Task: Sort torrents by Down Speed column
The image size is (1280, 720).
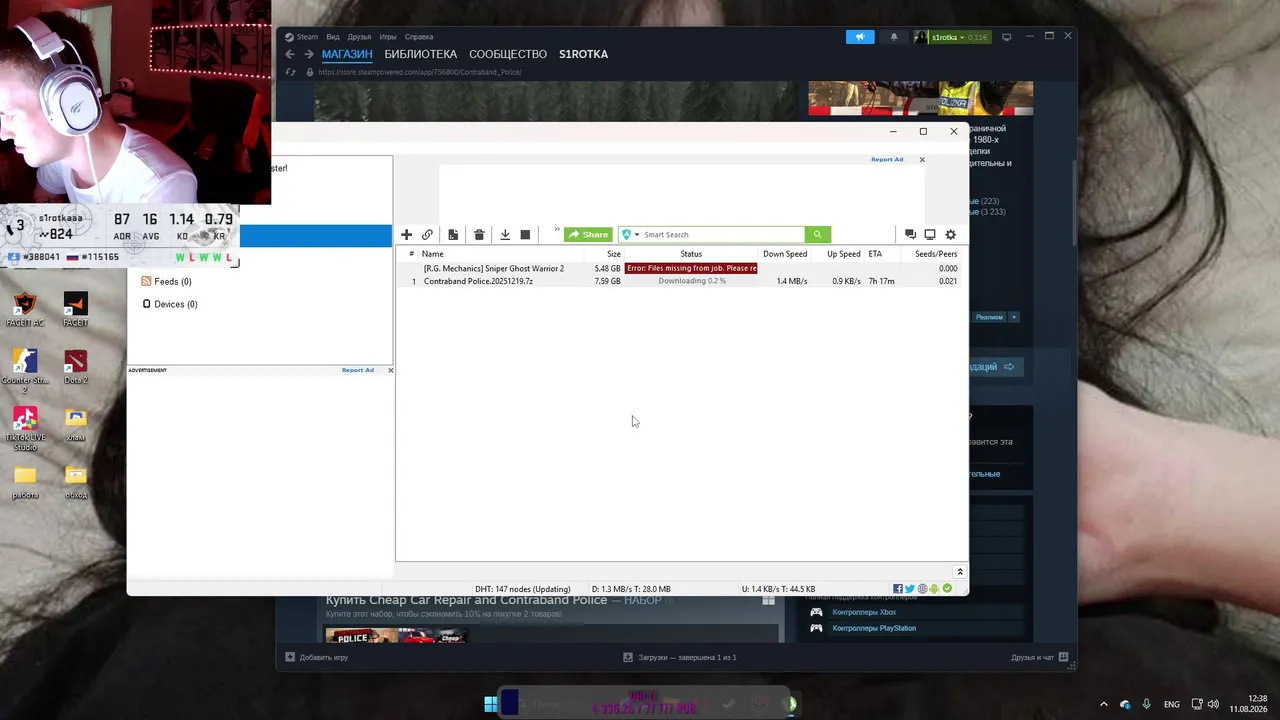Action: pyautogui.click(x=785, y=254)
